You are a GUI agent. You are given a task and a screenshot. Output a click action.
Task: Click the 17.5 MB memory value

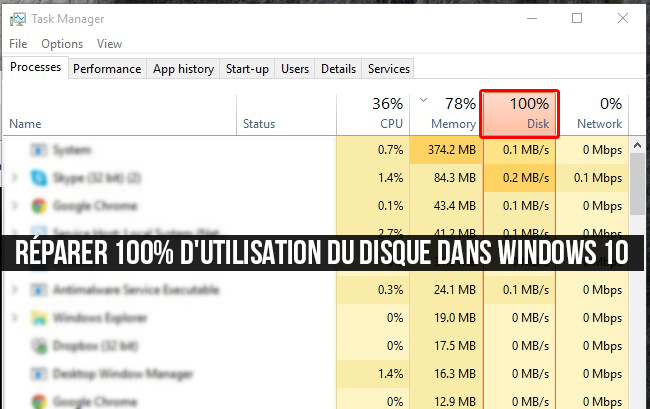[x=455, y=346]
